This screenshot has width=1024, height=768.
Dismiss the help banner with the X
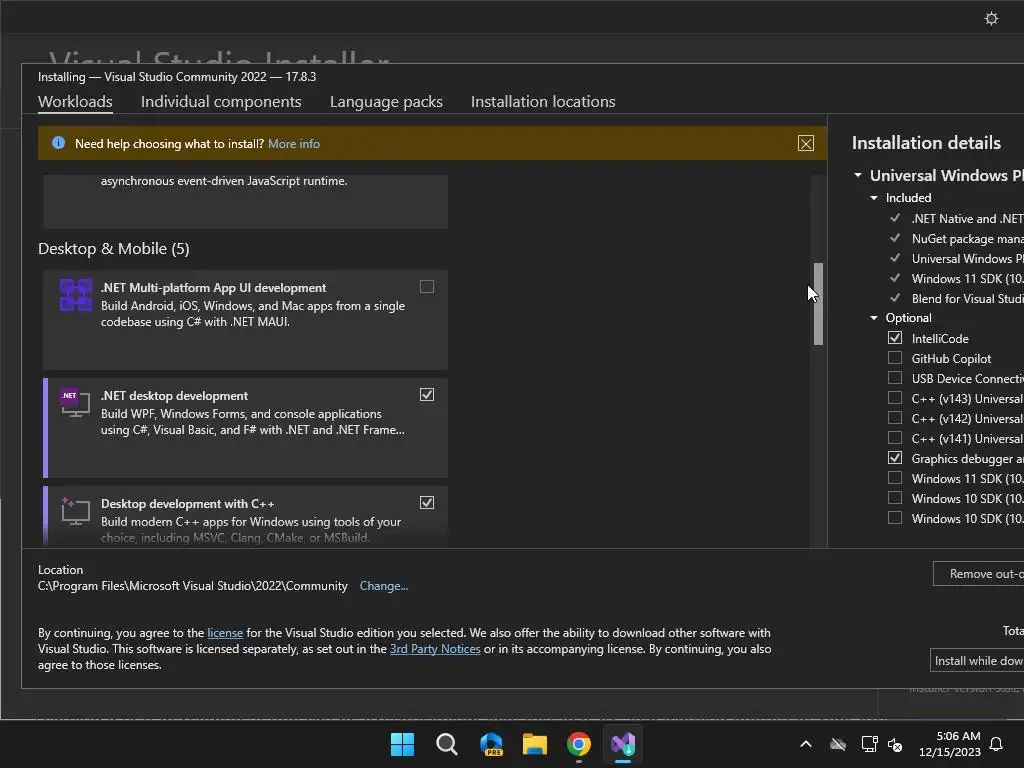805,143
